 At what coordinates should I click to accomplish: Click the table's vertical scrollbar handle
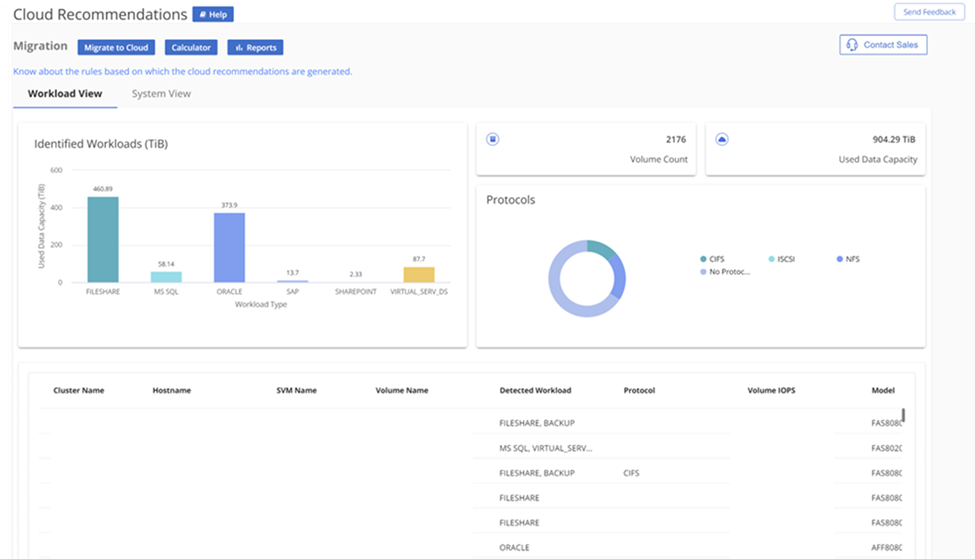click(x=903, y=415)
